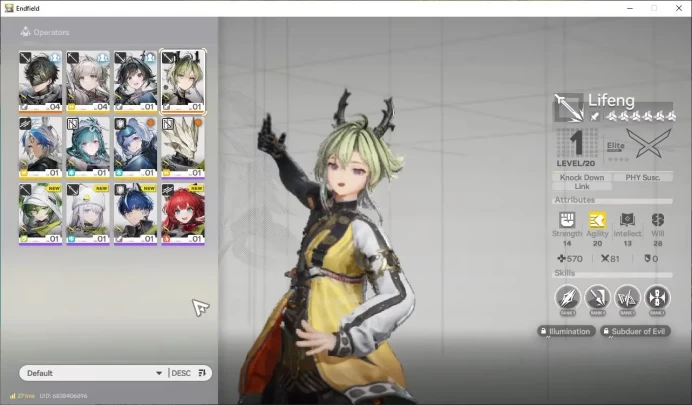
Task: Click the operator name Lifeng
Action: pos(611,101)
